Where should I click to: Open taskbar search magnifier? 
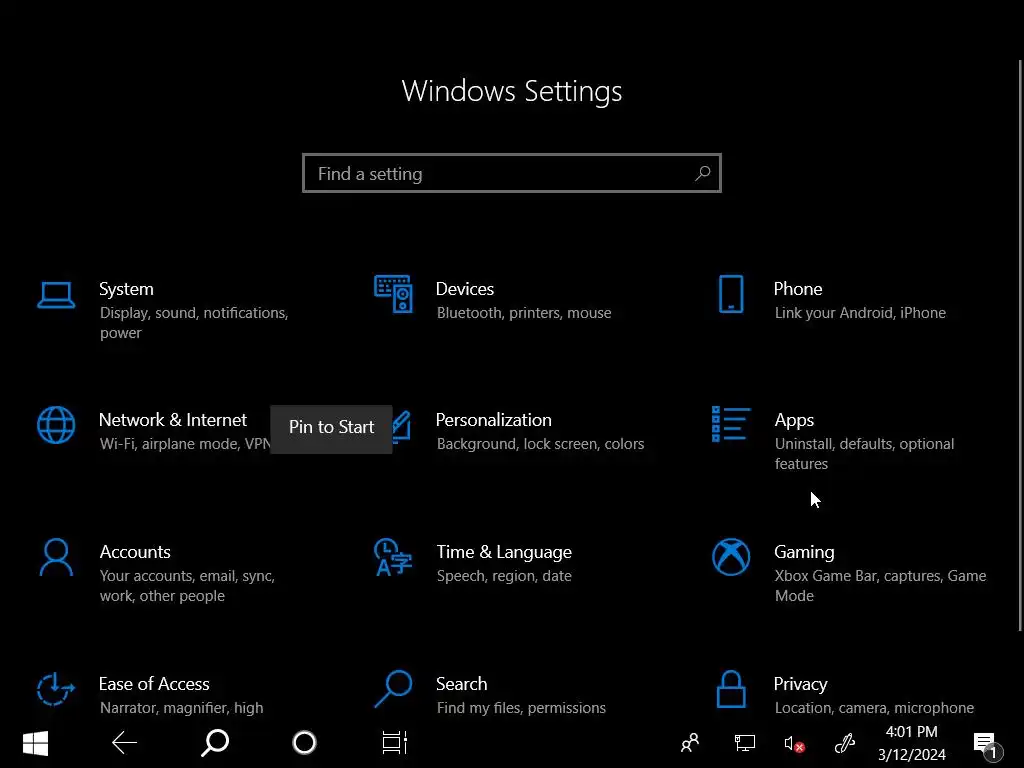[x=215, y=743]
